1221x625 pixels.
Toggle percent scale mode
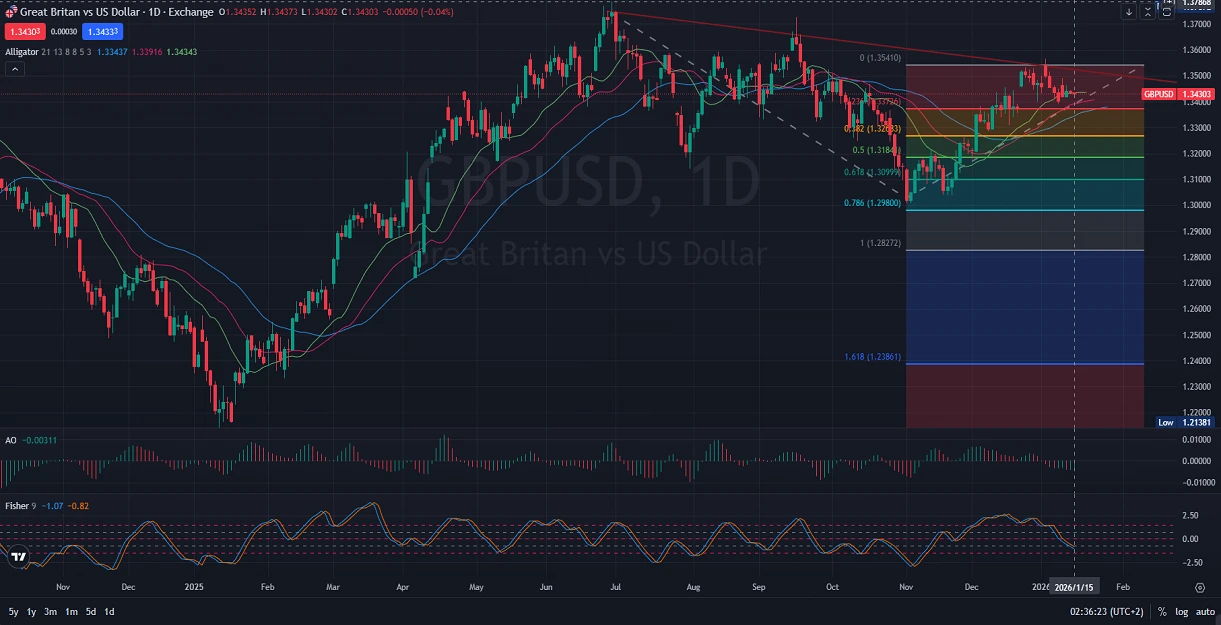click(x=1162, y=611)
